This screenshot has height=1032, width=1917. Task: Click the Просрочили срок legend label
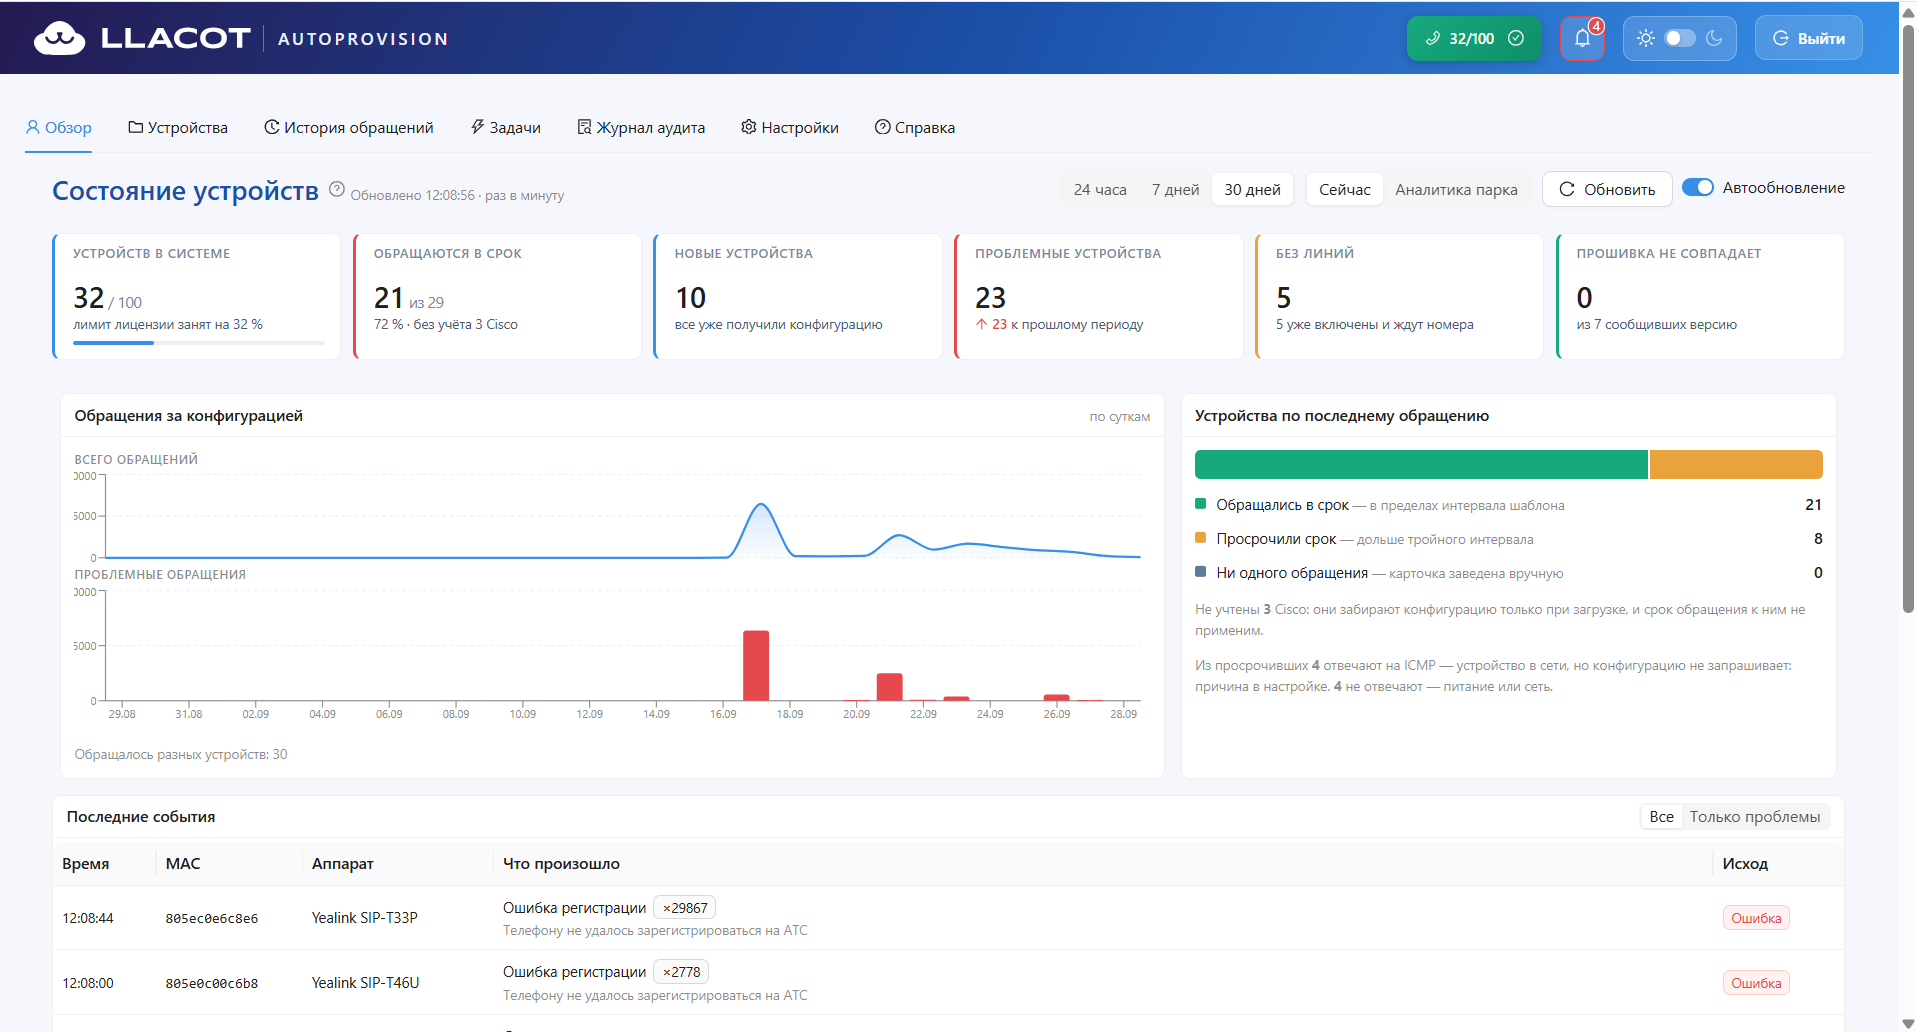coord(1276,539)
